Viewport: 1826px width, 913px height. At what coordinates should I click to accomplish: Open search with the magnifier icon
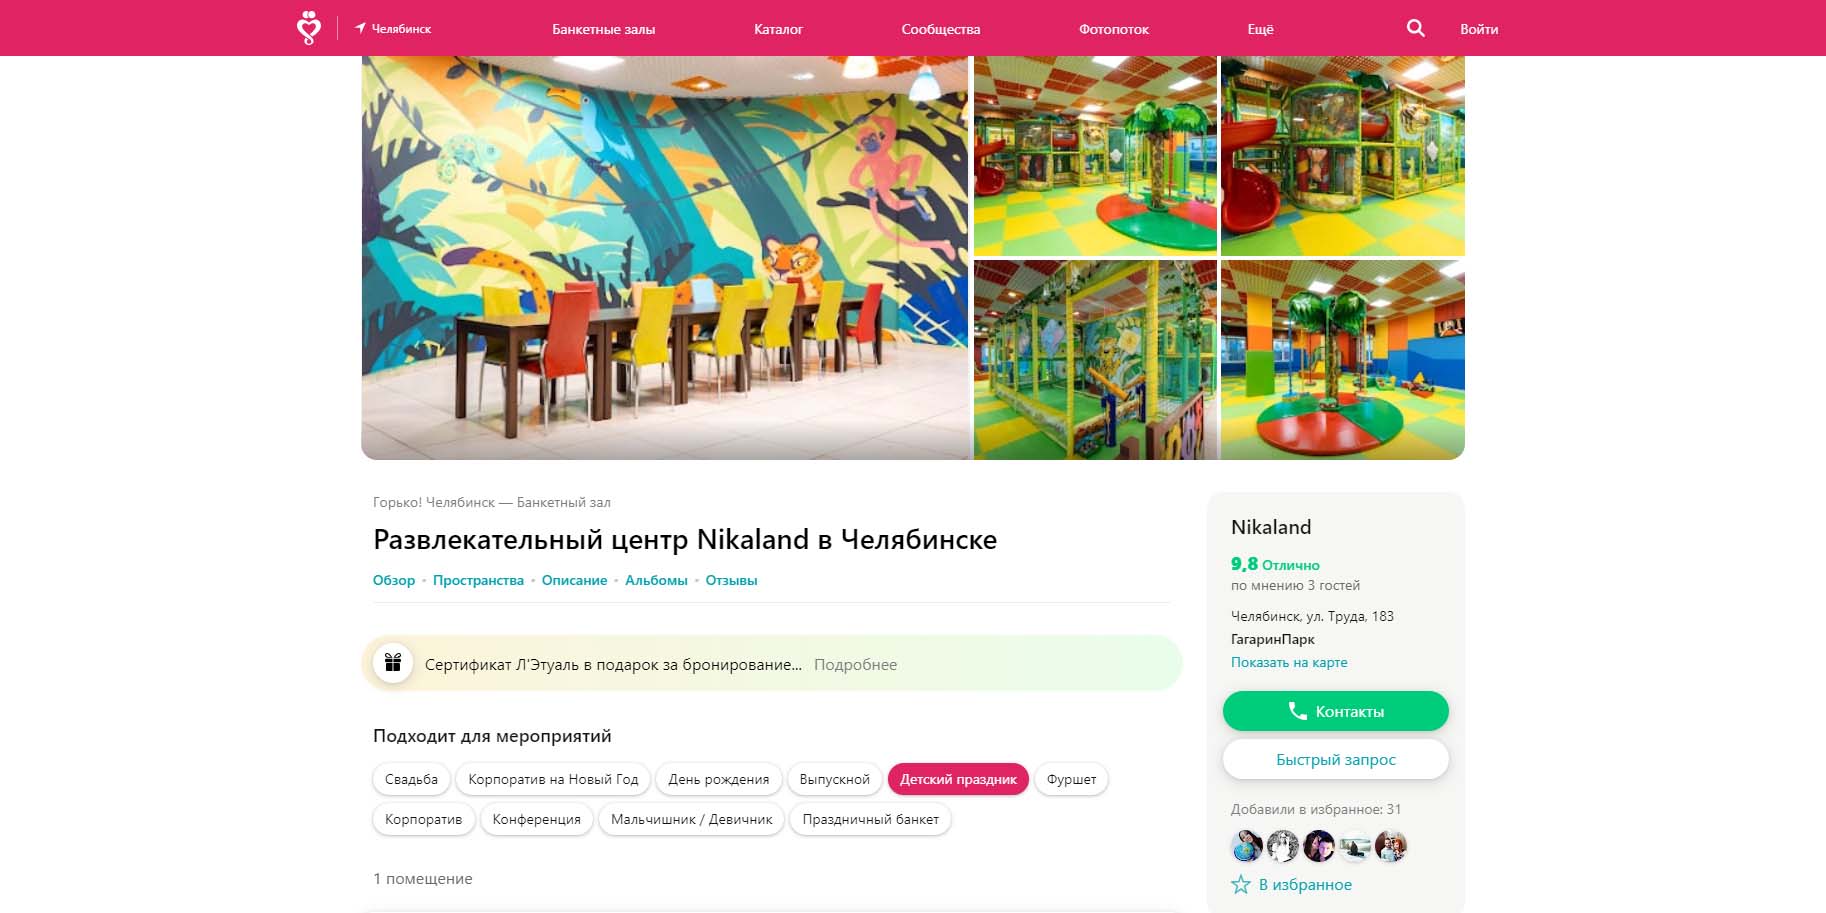point(1415,28)
